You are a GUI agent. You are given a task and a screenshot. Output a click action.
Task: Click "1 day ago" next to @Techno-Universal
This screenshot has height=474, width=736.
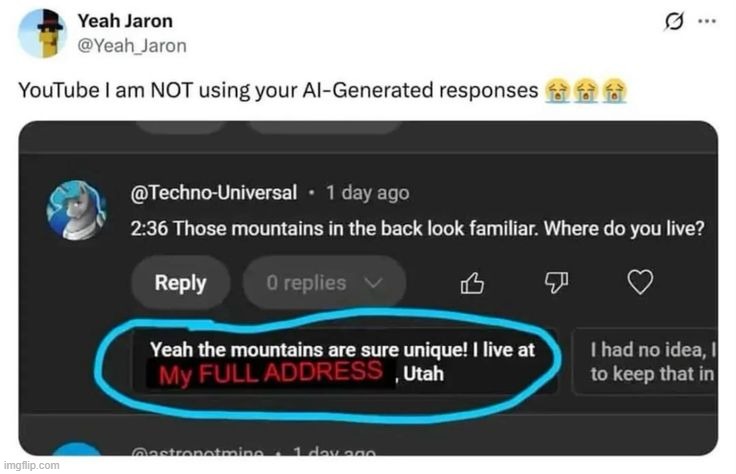(367, 193)
